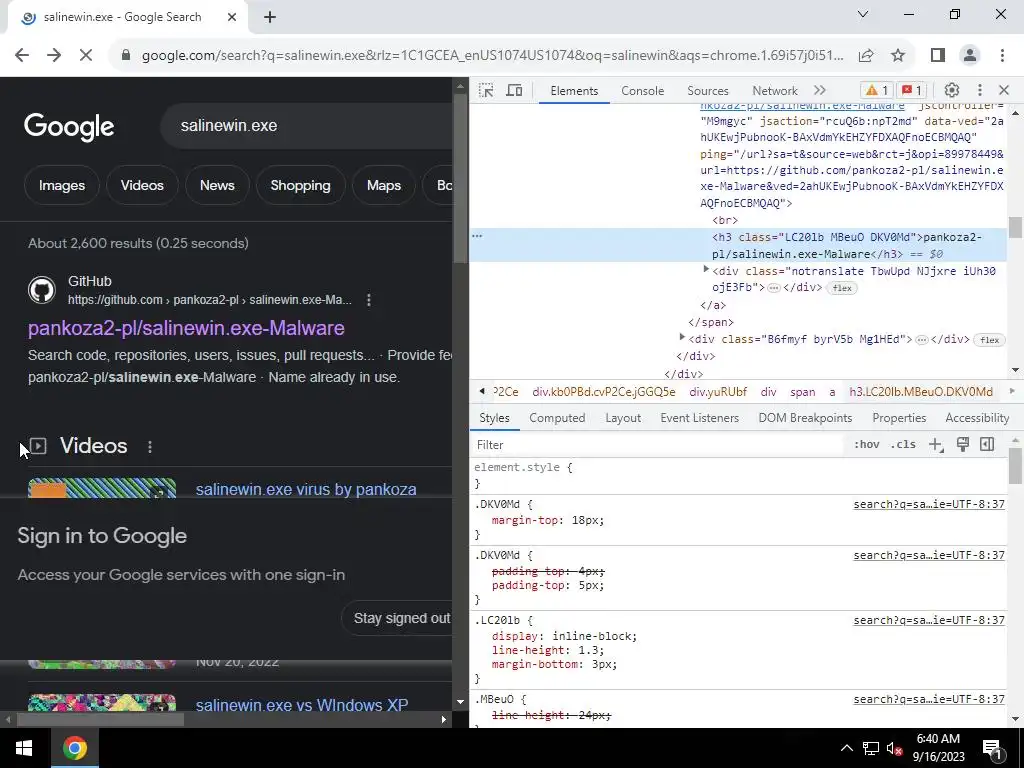Open the Properties pane tab

(899, 418)
